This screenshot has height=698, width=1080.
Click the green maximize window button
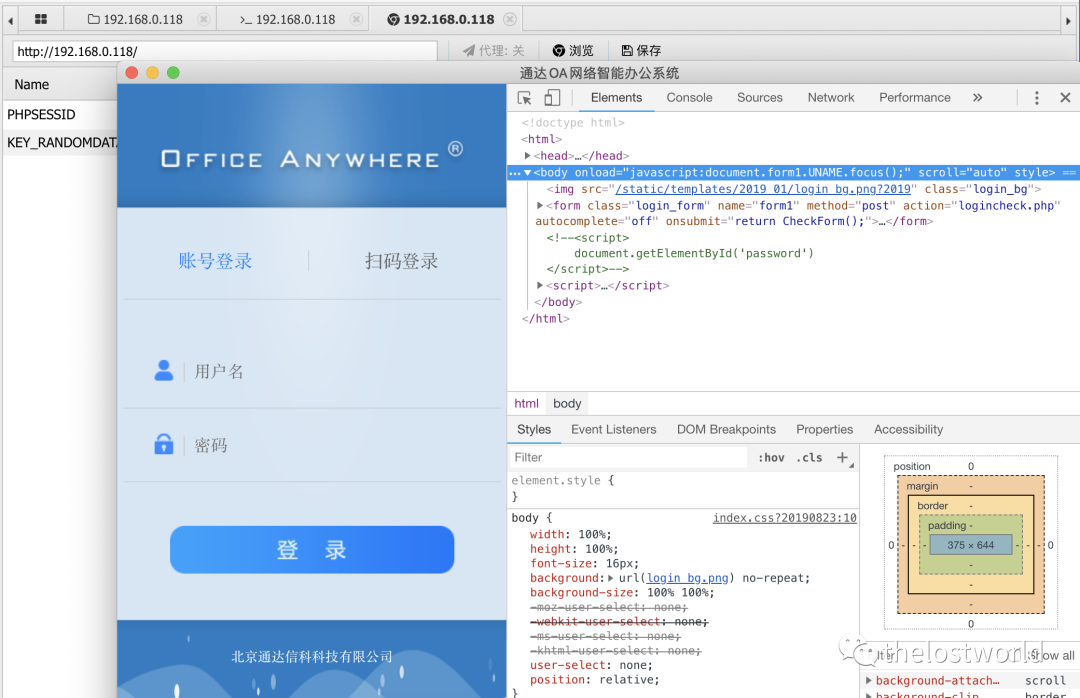coord(173,72)
